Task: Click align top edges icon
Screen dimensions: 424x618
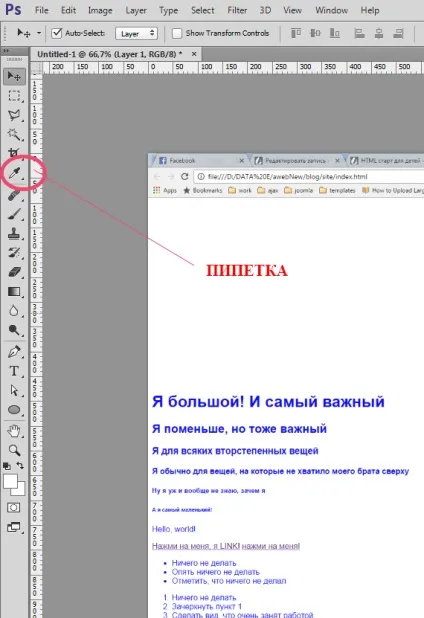Action: point(296,34)
